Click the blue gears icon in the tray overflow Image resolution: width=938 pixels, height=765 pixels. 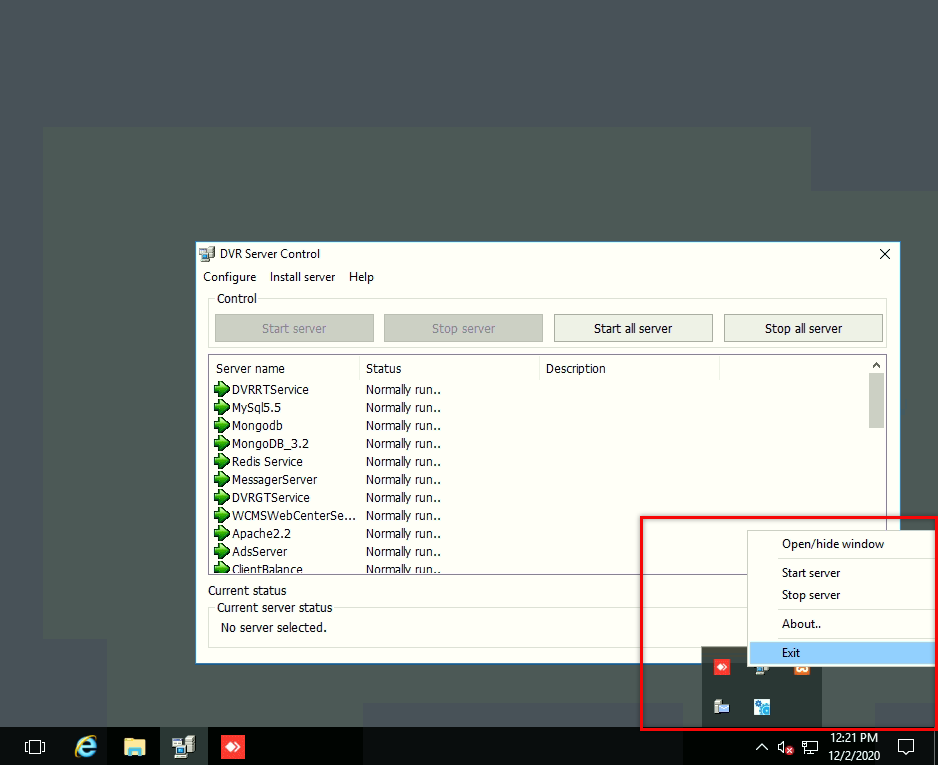762,708
